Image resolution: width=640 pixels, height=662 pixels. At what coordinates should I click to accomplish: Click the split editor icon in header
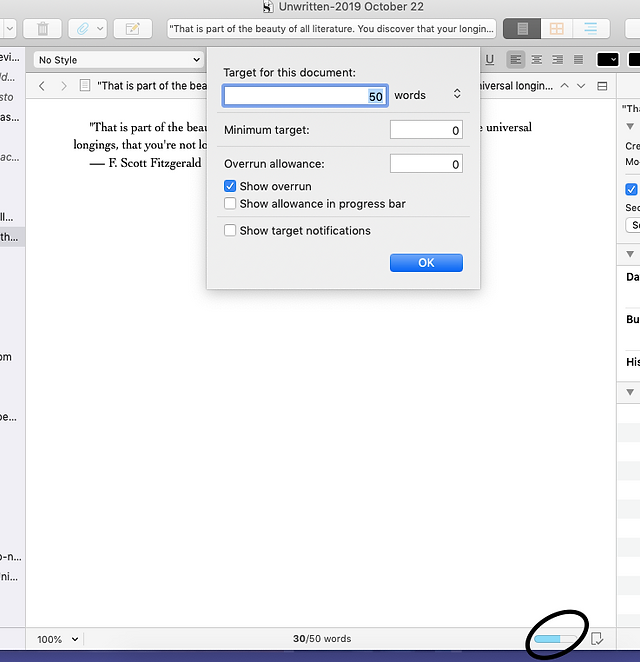coord(602,86)
